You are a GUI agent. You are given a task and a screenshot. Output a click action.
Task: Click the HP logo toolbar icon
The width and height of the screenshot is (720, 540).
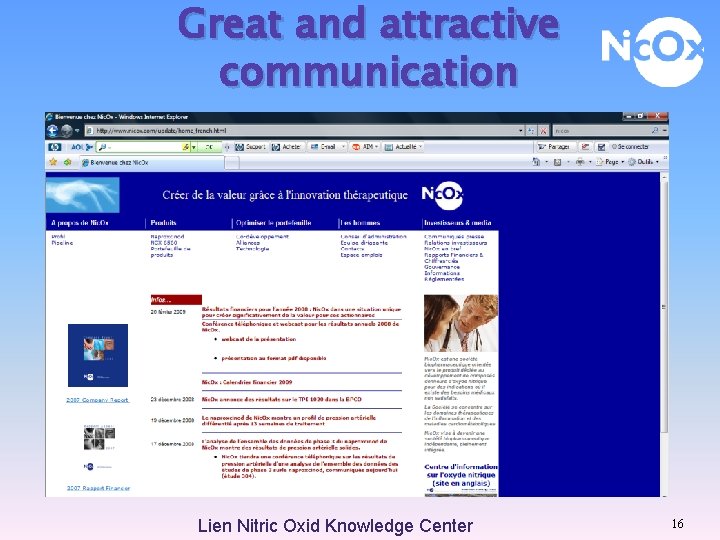55,147
